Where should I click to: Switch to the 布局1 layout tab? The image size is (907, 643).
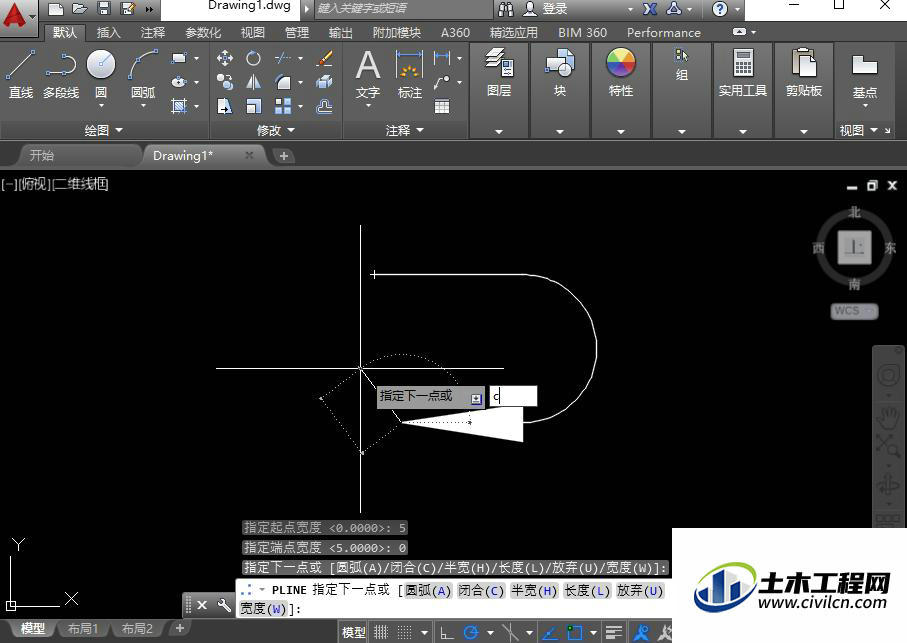tap(83, 629)
